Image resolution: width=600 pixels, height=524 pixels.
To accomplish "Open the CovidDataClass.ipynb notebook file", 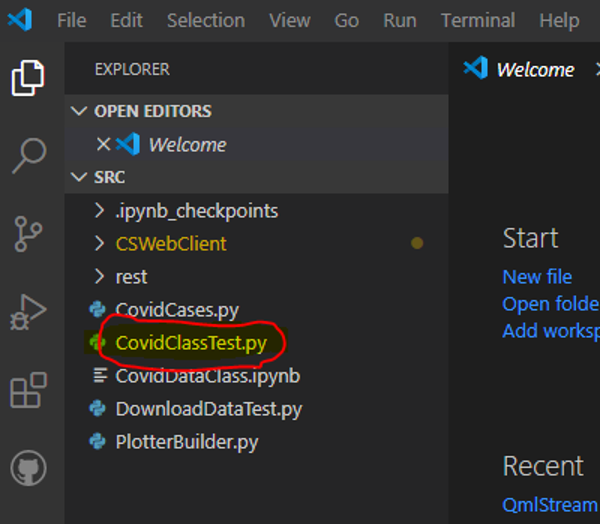I will 207,376.
